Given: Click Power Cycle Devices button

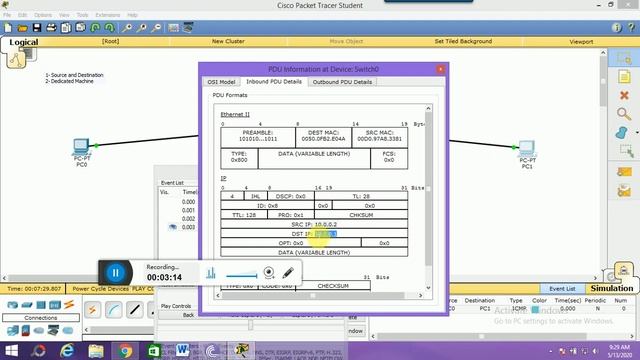Looking at the screenshot, I should (x=100, y=289).
